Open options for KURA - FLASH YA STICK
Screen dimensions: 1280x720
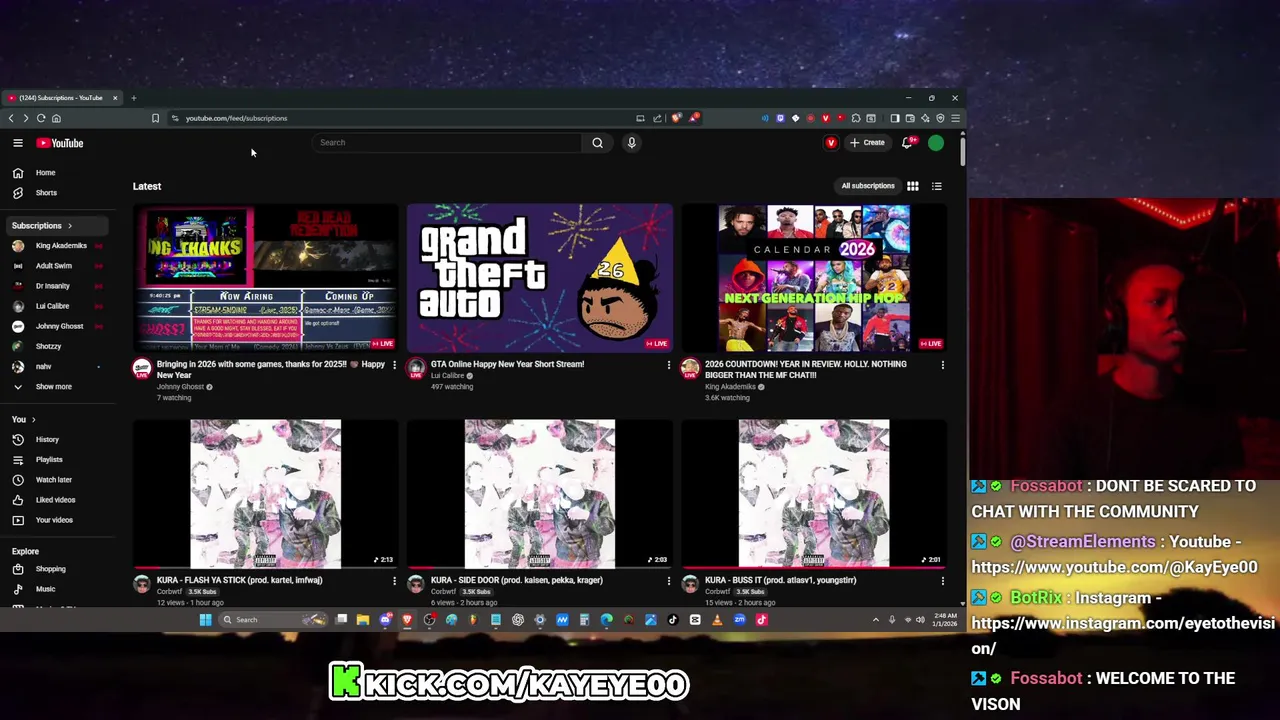(x=394, y=581)
